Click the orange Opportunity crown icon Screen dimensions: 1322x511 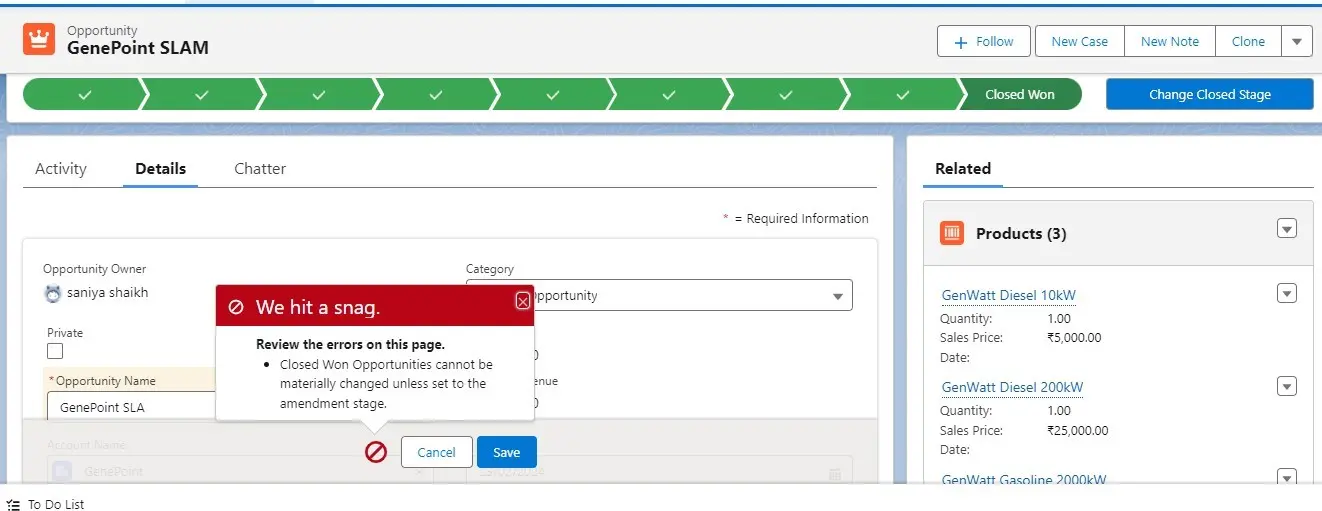pyautogui.click(x=39, y=39)
